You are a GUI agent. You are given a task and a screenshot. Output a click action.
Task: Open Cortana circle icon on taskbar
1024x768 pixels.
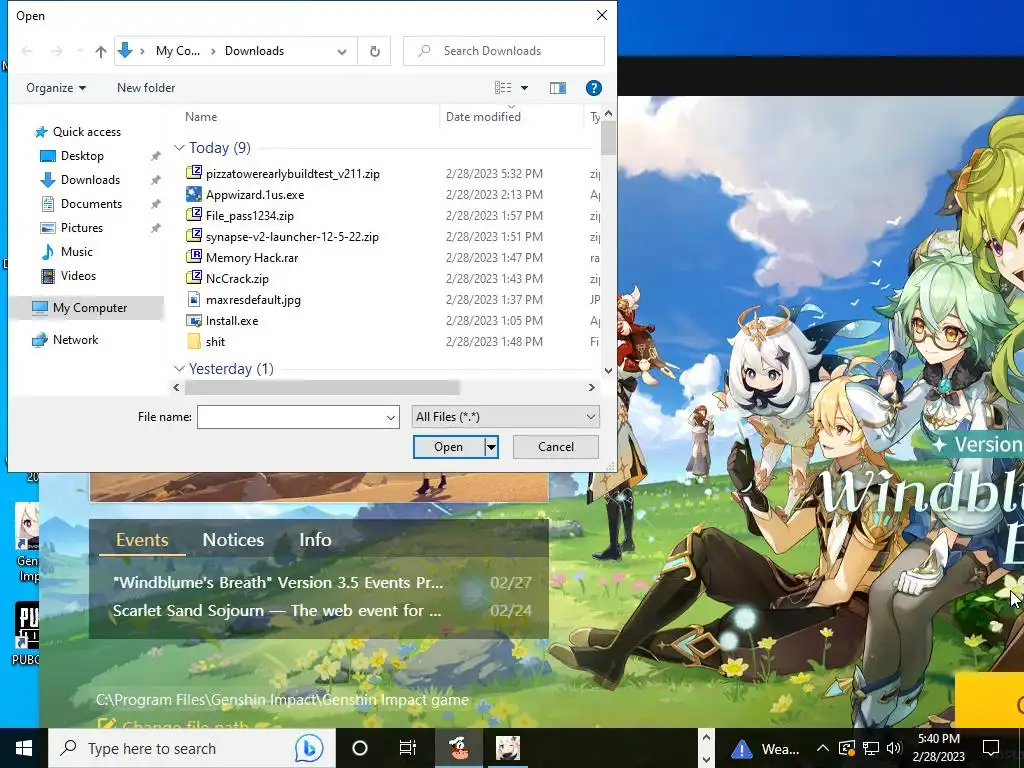(x=360, y=748)
